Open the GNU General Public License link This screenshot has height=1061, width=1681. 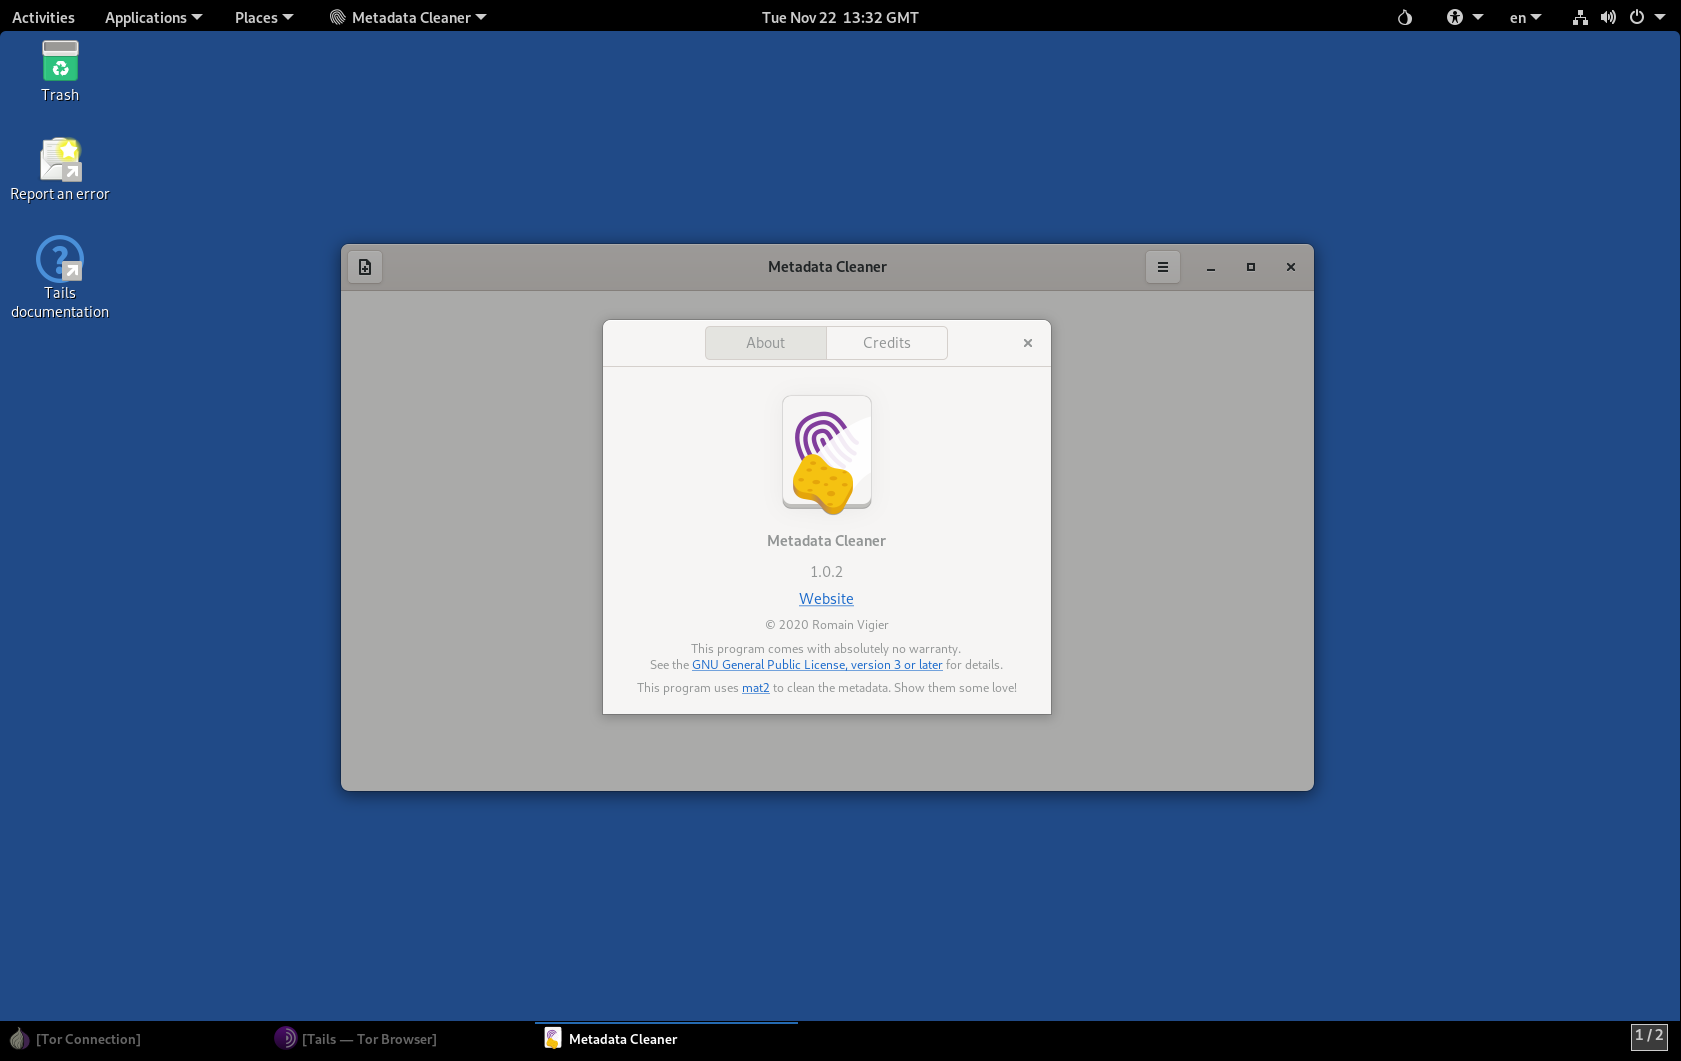(817, 665)
